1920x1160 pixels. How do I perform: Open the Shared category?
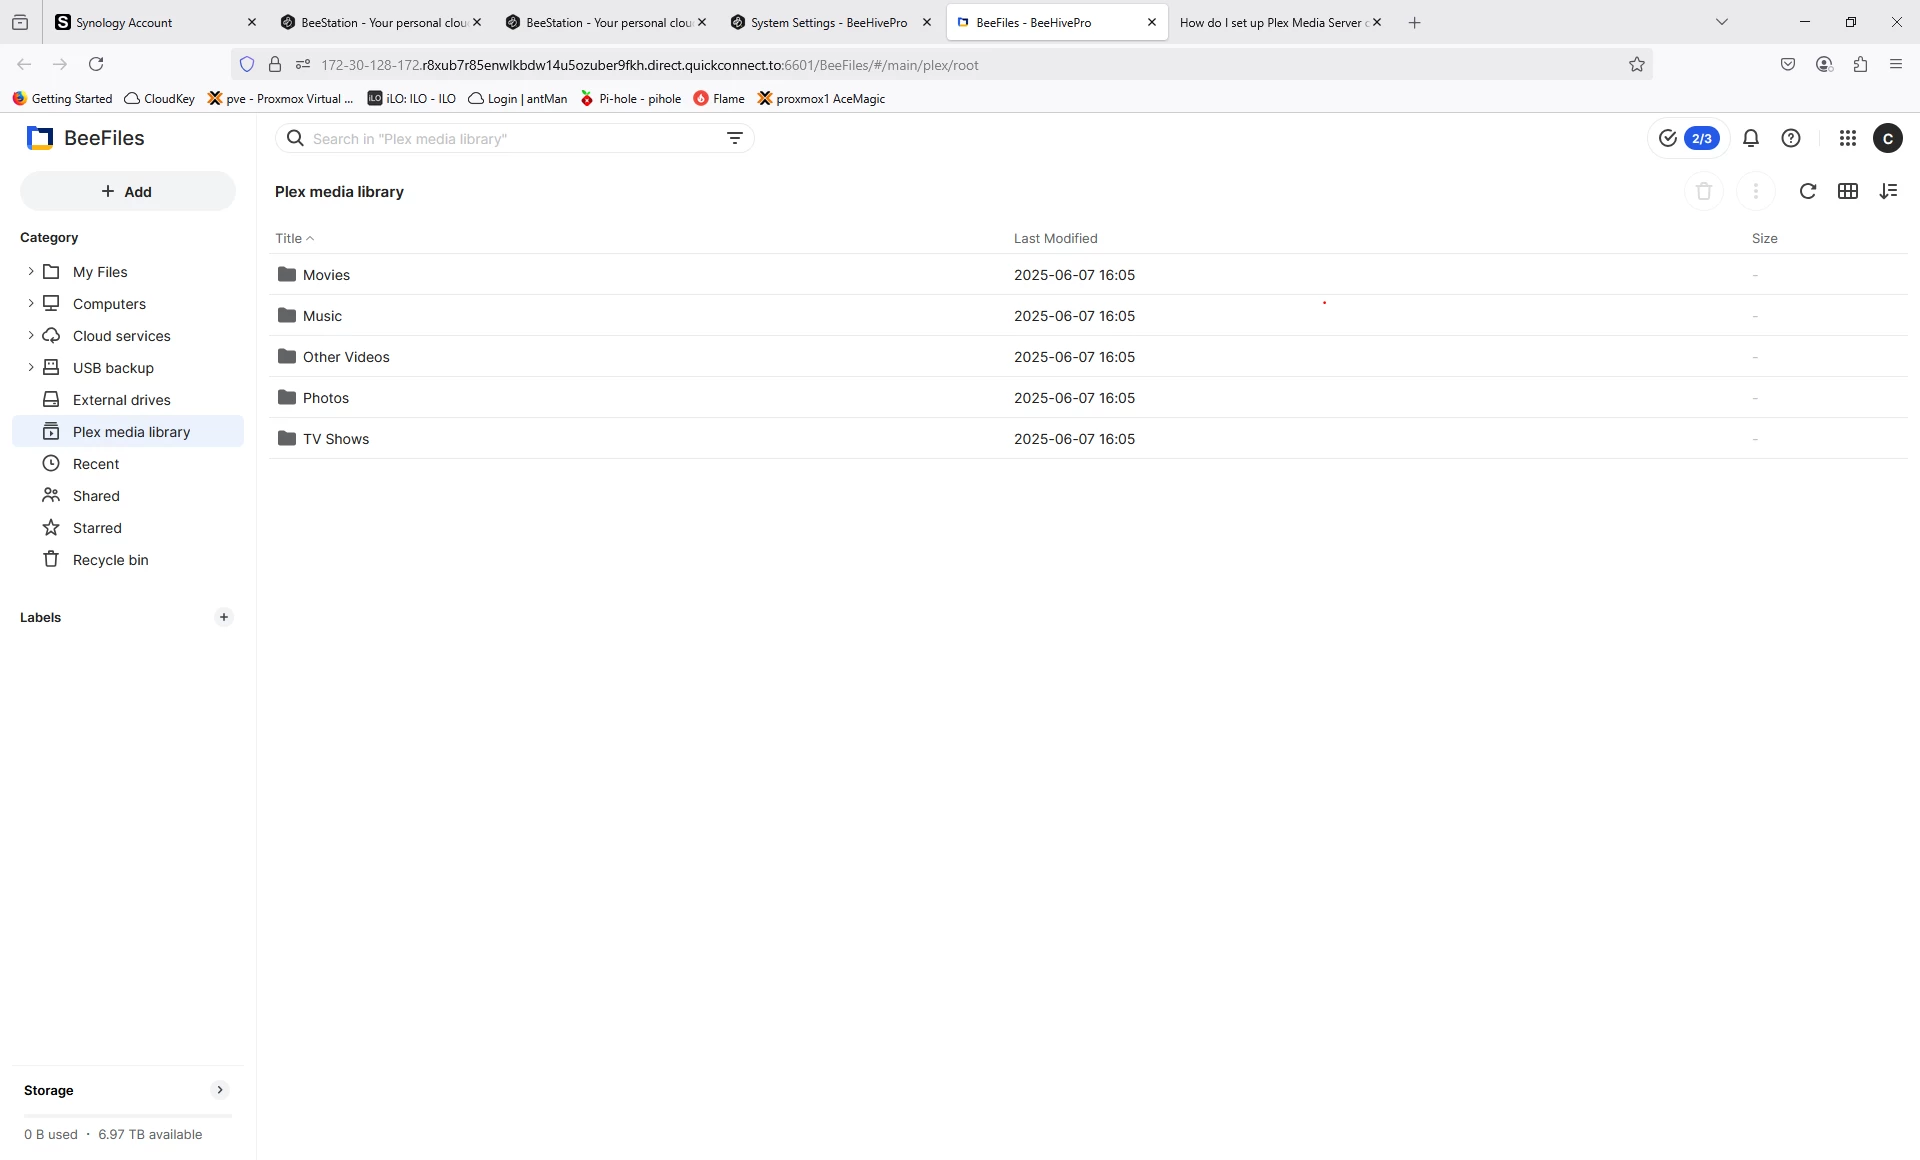pyautogui.click(x=128, y=496)
